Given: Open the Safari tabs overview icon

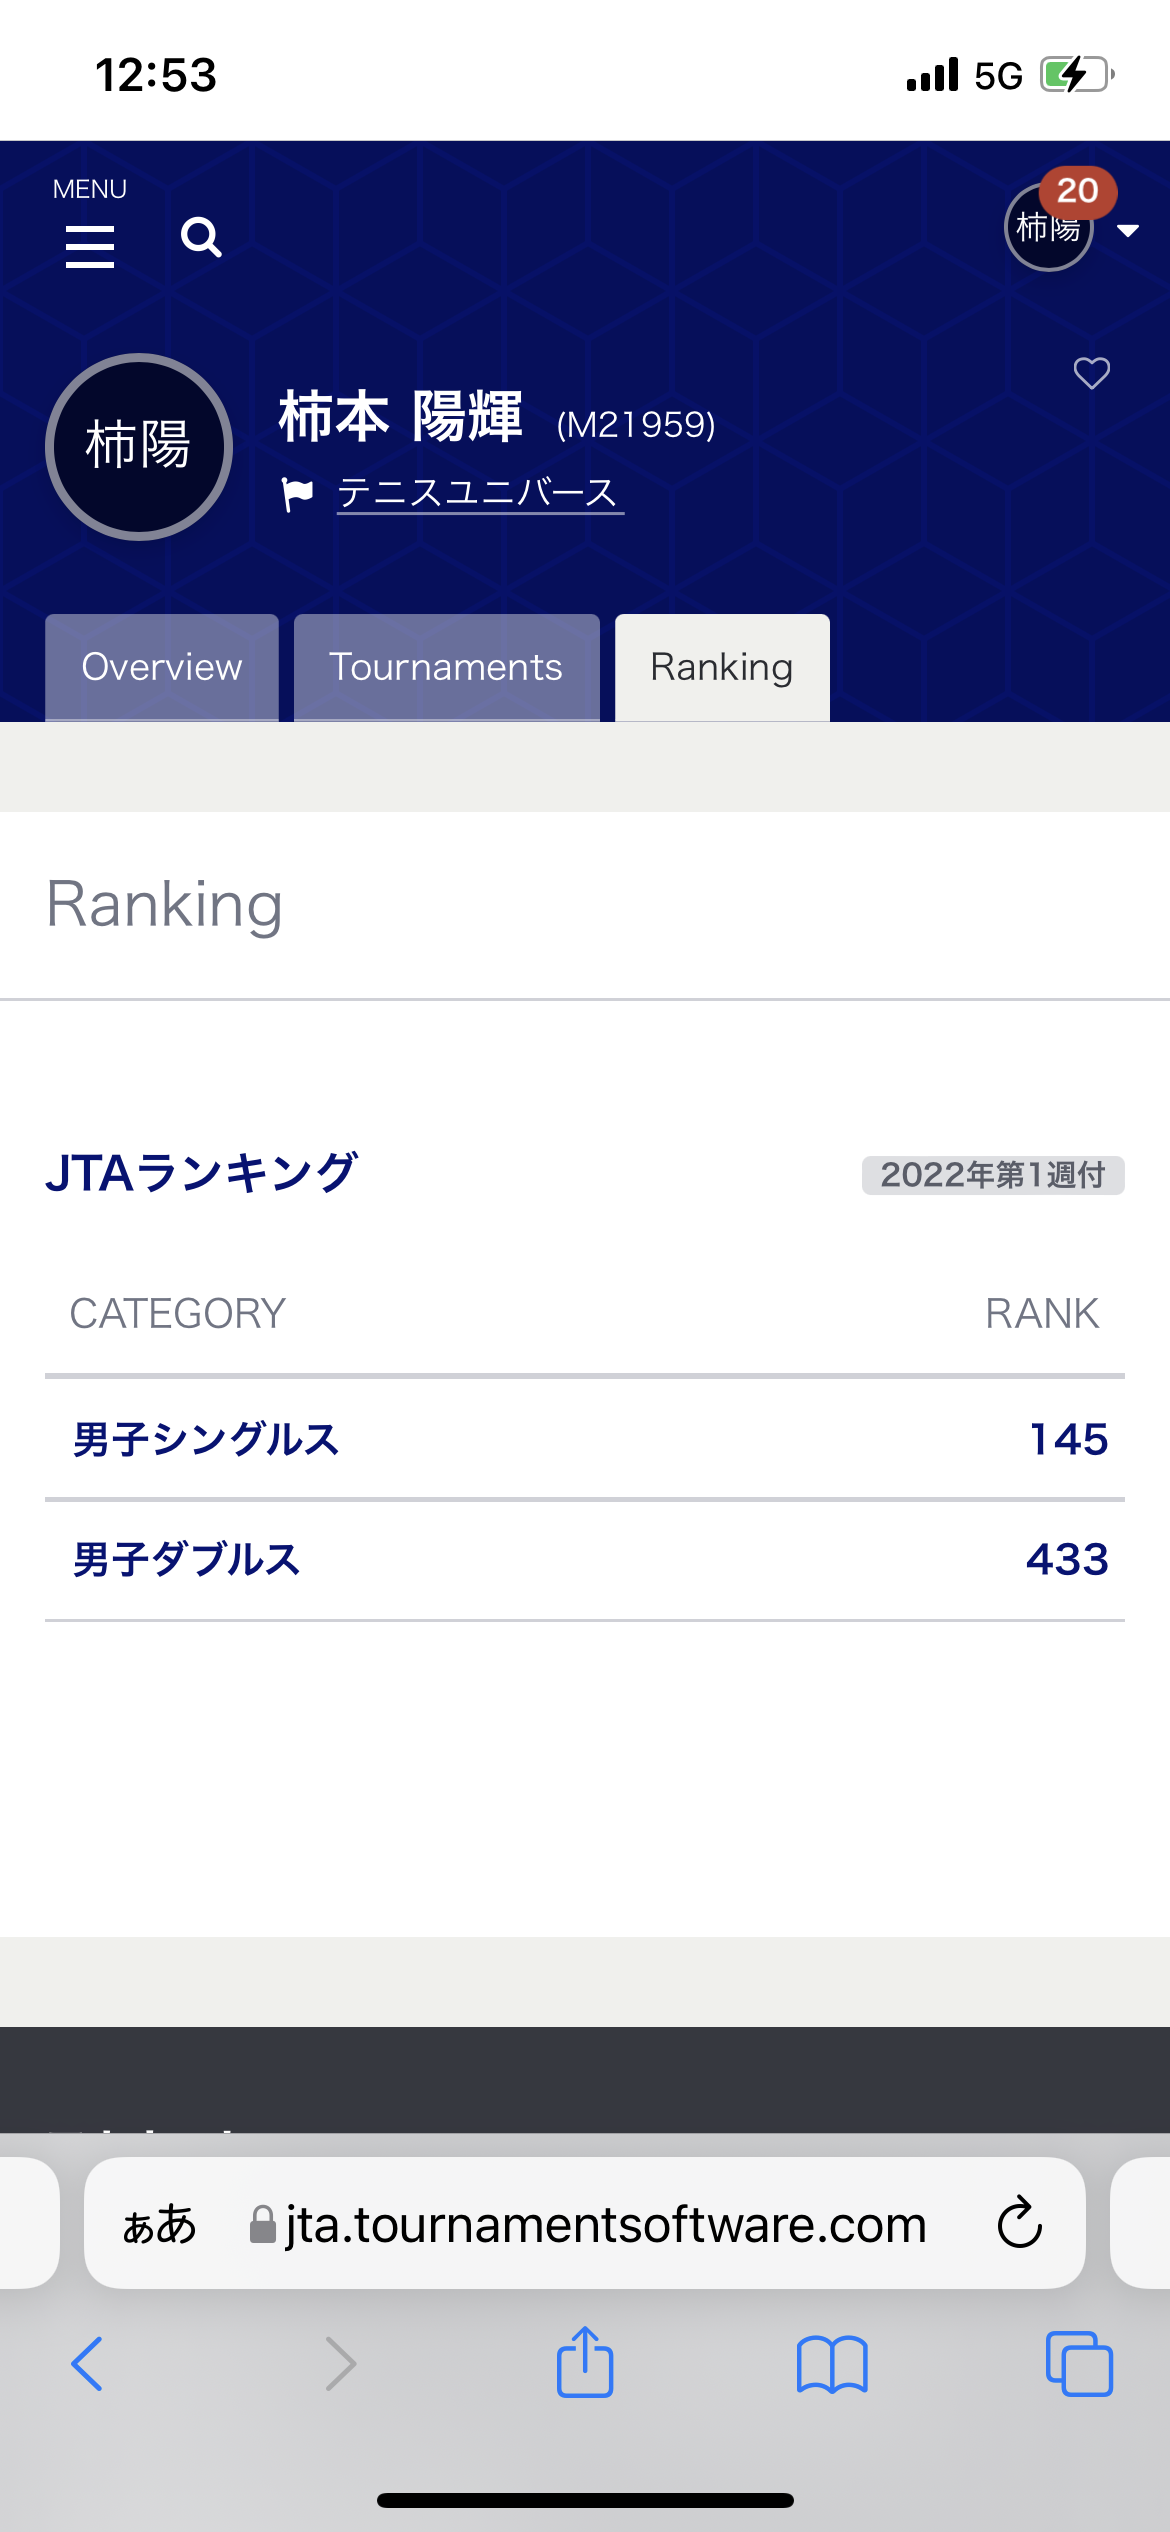Looking at the screenshot, I should click(x=1079, y=2364).
